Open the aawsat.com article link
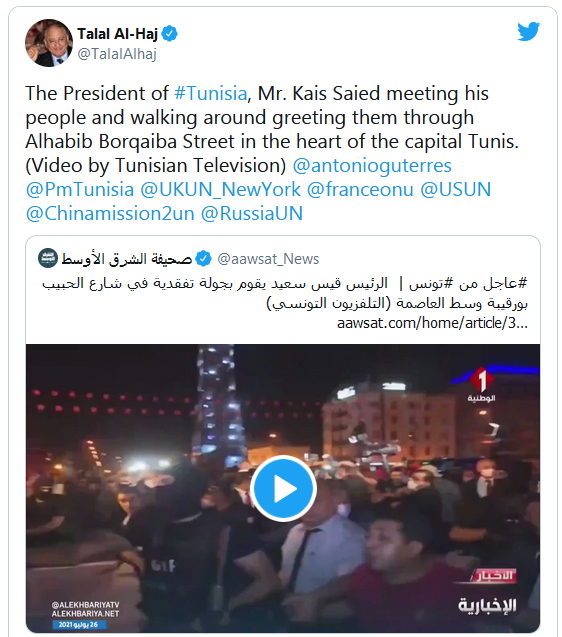562x637 pixels. 432,323
